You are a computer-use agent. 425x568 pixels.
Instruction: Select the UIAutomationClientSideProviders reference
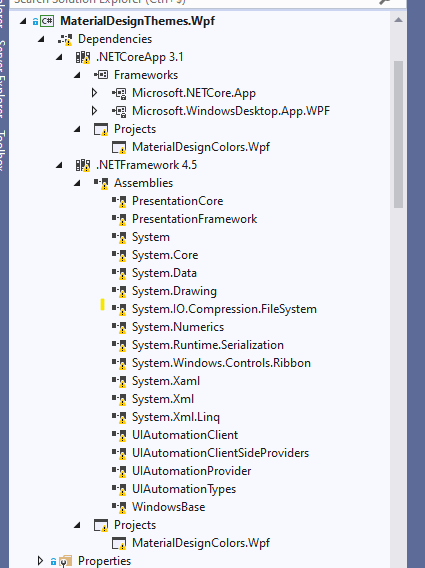[220, 453]
